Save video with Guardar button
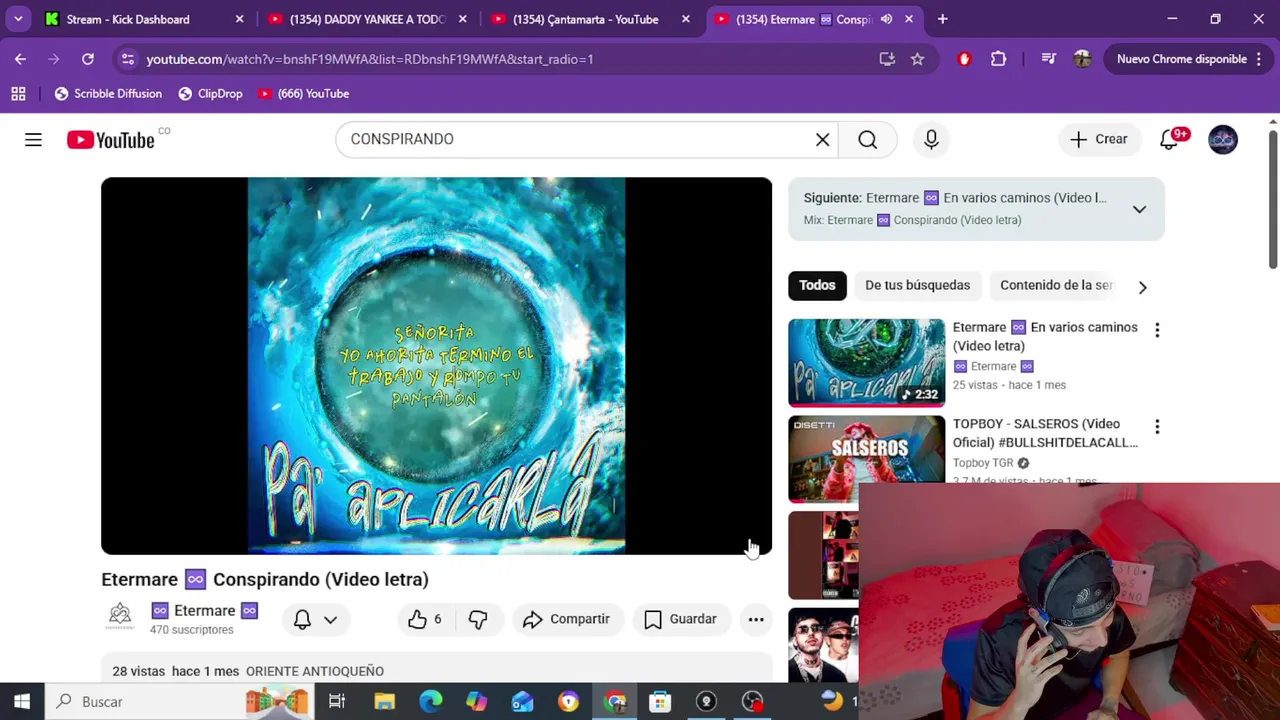 coord(681,619)
